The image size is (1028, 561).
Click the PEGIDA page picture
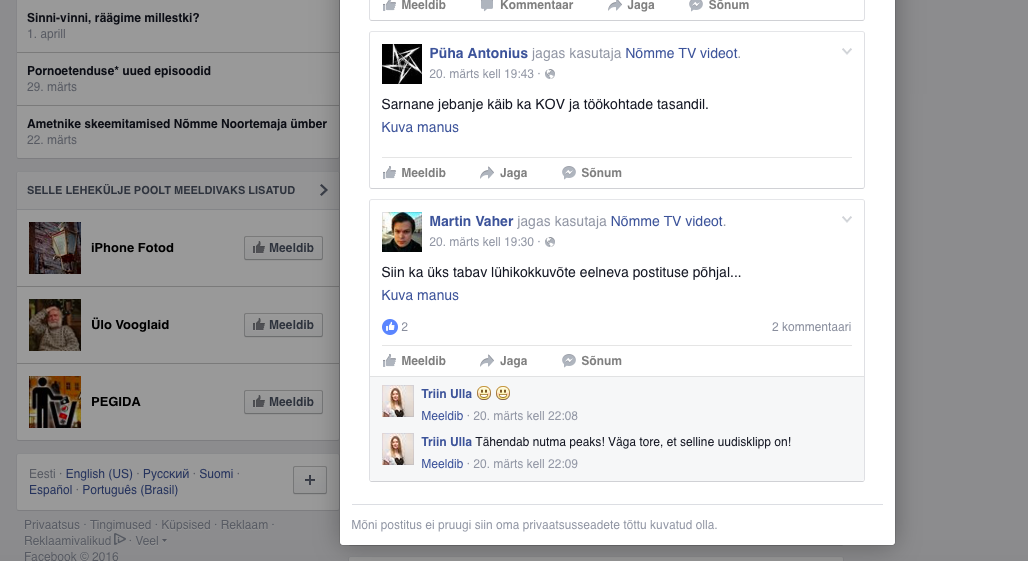point(55,402)
